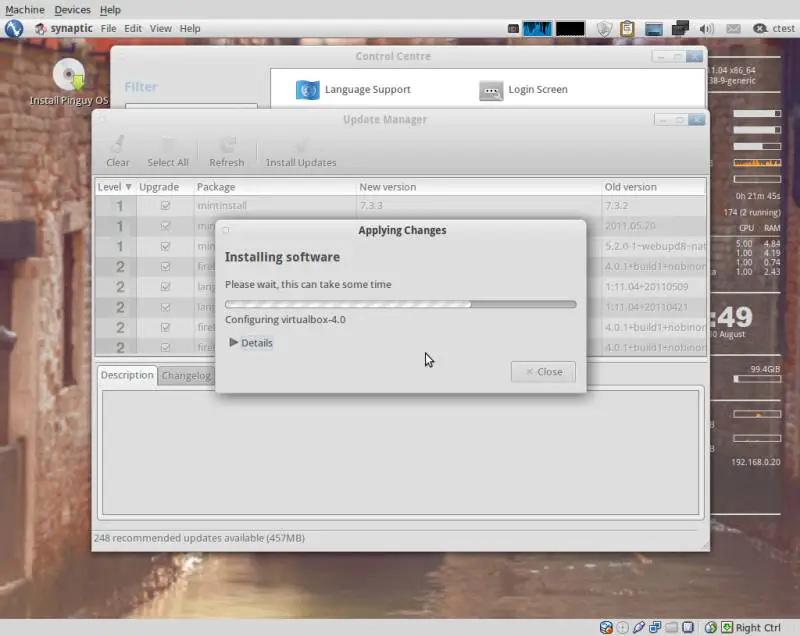Click Clear in the Update Manager toolbar

[x=118, y=151]
